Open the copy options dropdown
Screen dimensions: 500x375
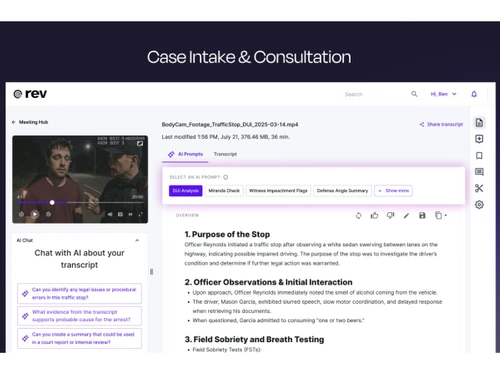pyautogui.click(x=441, y=216)
